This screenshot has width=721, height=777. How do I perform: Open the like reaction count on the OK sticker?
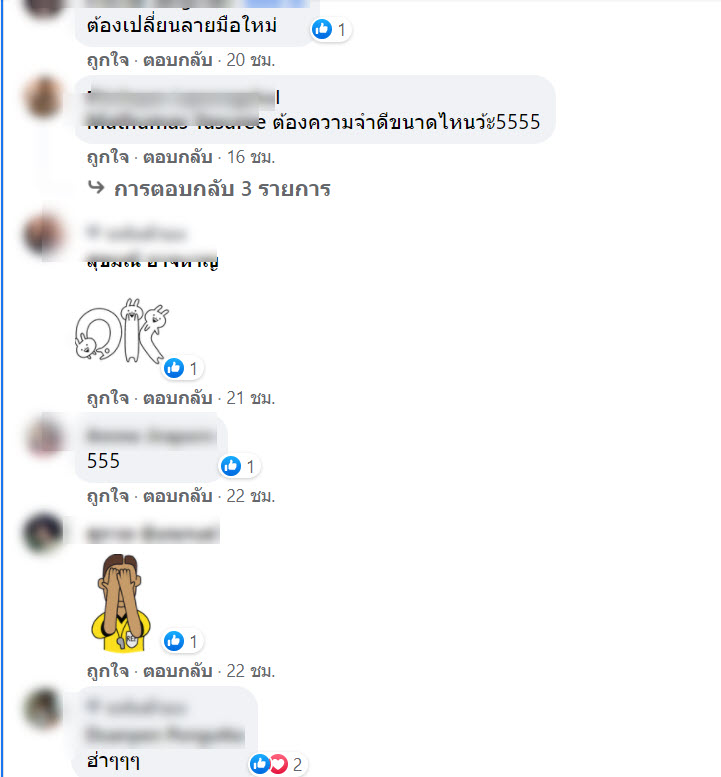[182, 368]
